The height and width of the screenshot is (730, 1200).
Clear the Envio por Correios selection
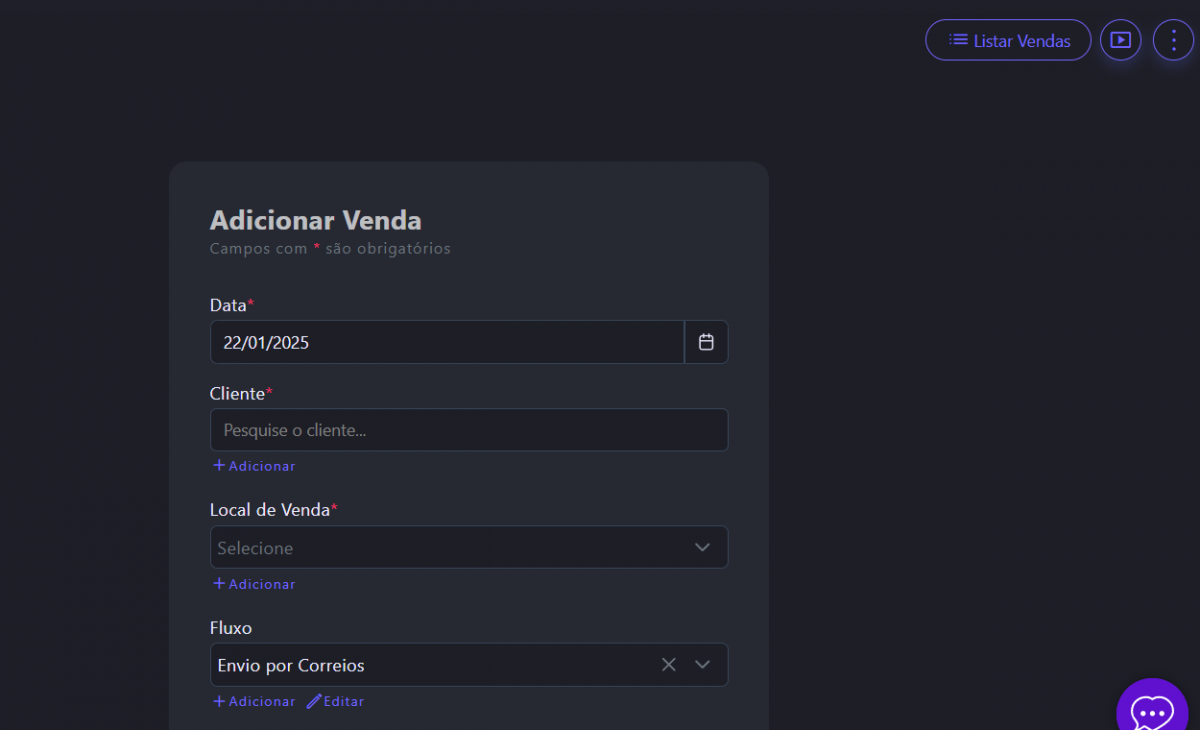pyautogui.click(x=669, y=665)
